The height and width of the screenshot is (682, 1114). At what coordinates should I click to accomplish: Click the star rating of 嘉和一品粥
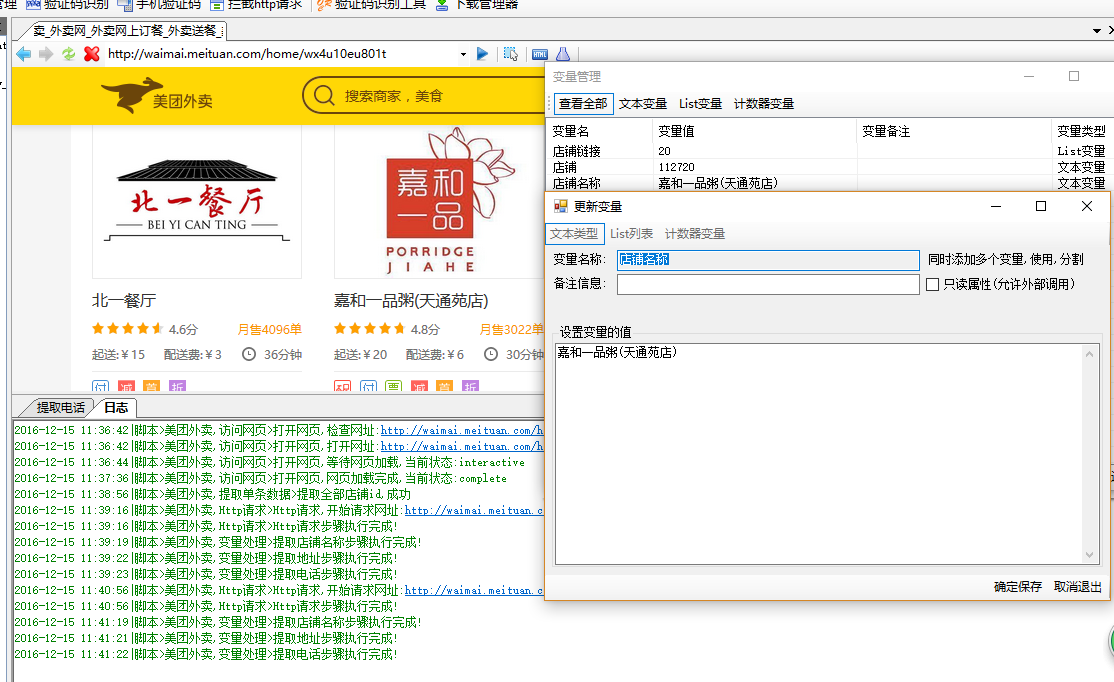369,328
